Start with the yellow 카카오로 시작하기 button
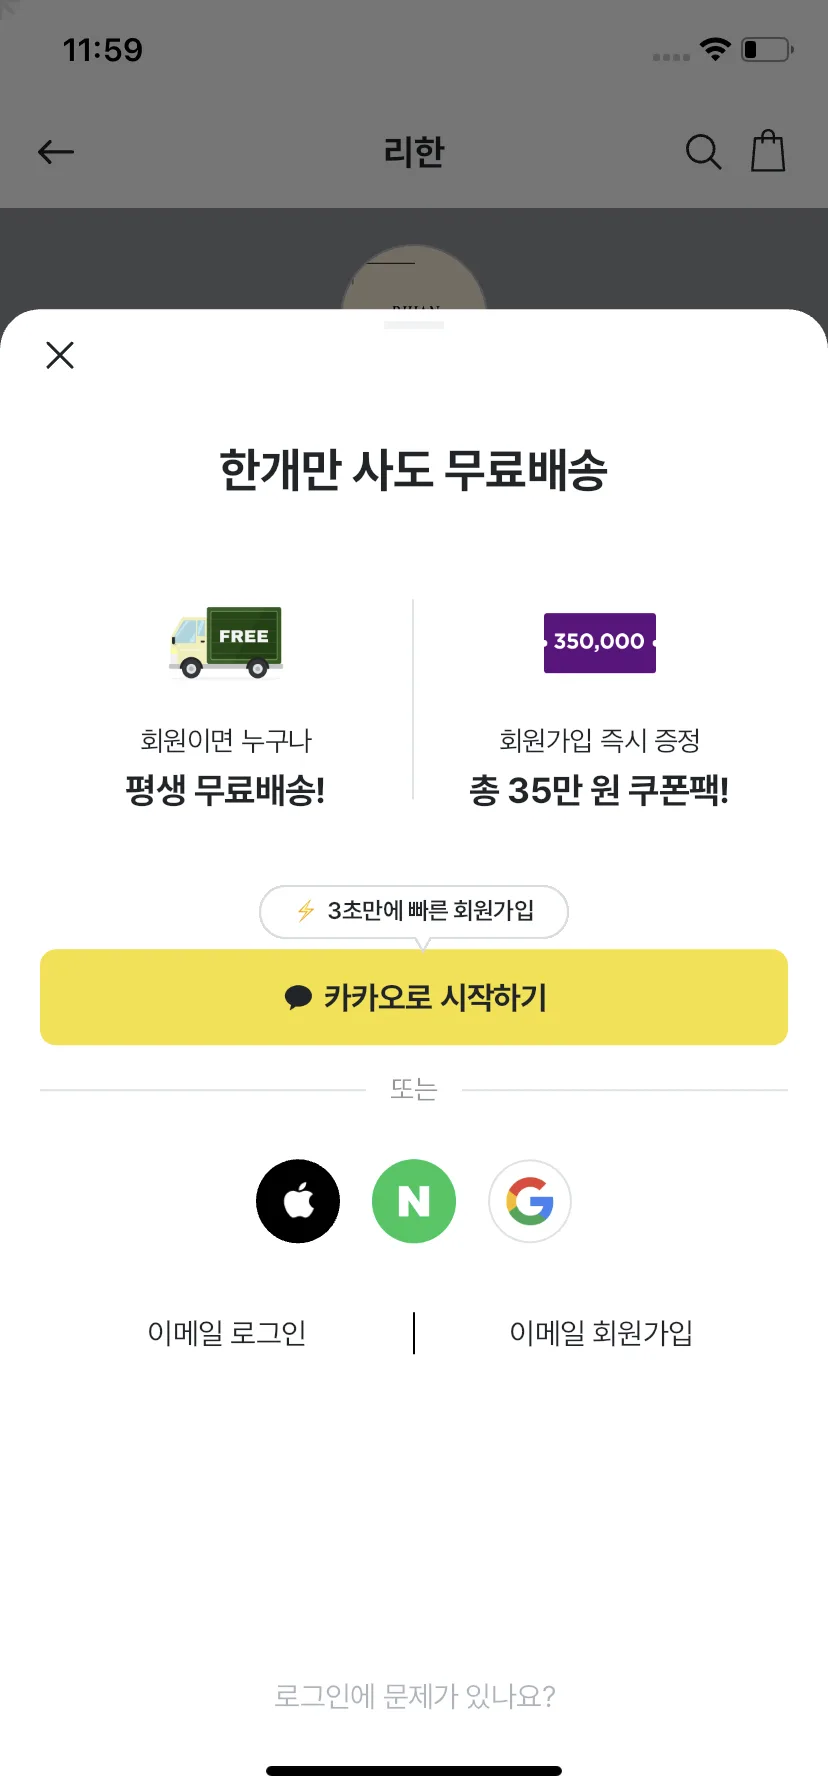Screen dimensions: 828x1792 [x=414, y=997]
